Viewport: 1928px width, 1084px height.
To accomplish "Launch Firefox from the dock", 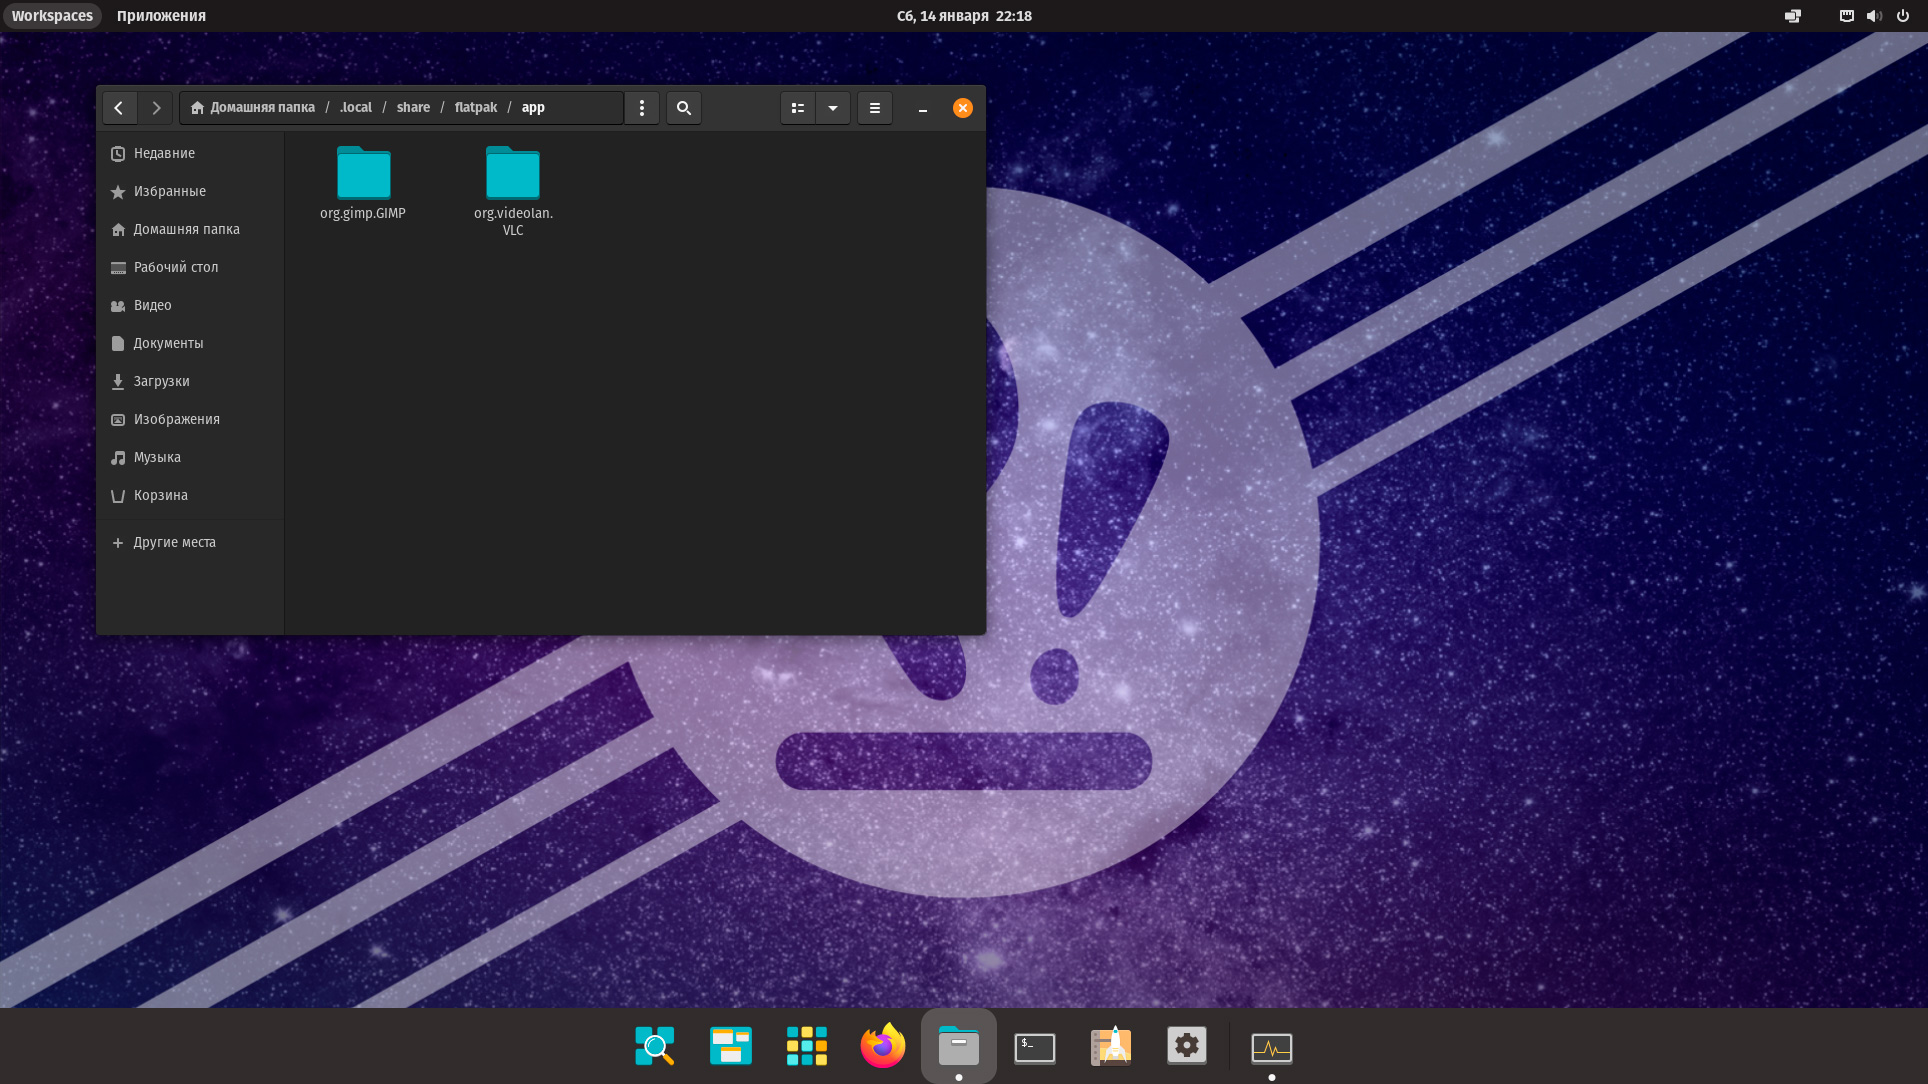I will [x=882, y=1046].
